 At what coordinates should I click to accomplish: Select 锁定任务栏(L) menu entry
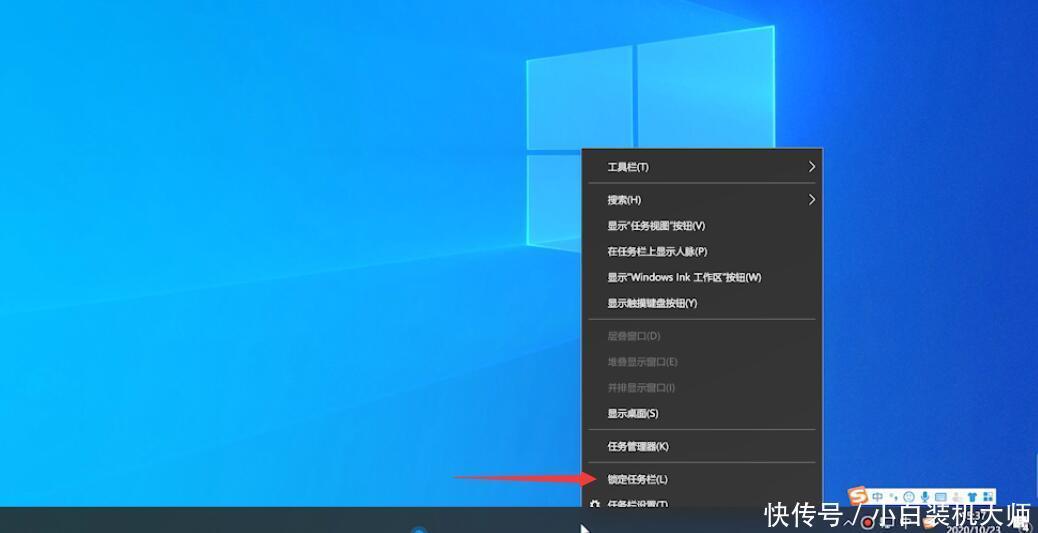pyautogui.click(x=702, y=479)
